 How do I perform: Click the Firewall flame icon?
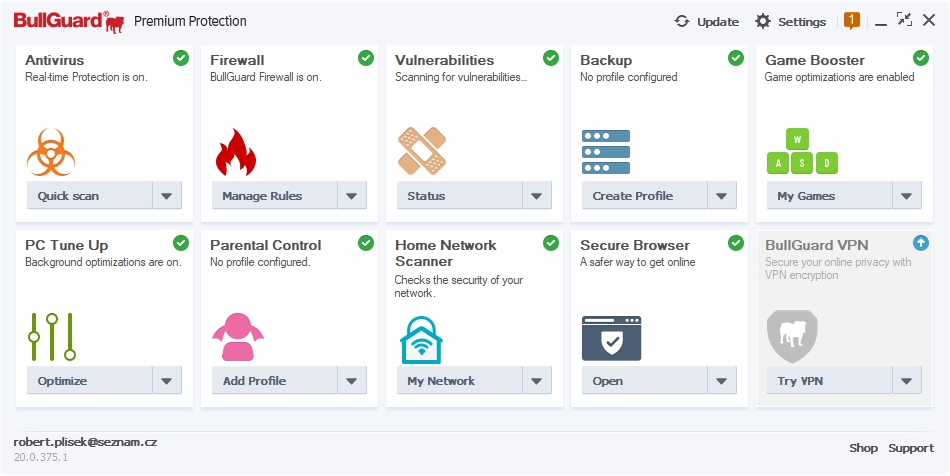point(236,152)
